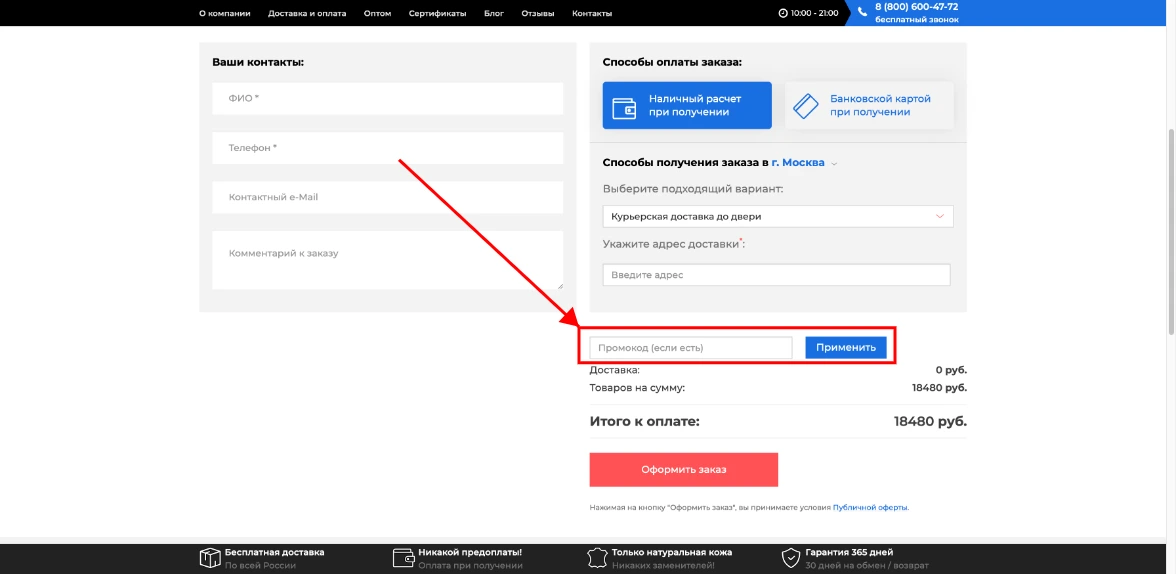The width and height of the screenshot is (1176, 574).
Task: Click the bank card icon
Action: point(806,106)
